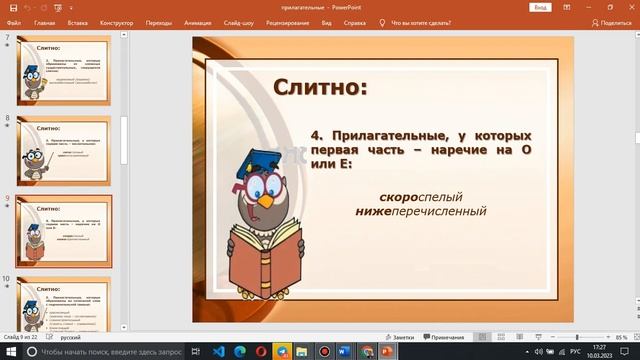The height and width of the screenshot is (360, 640).
Task: Click animation star under slide 10 number
Action: pos(7,287)
